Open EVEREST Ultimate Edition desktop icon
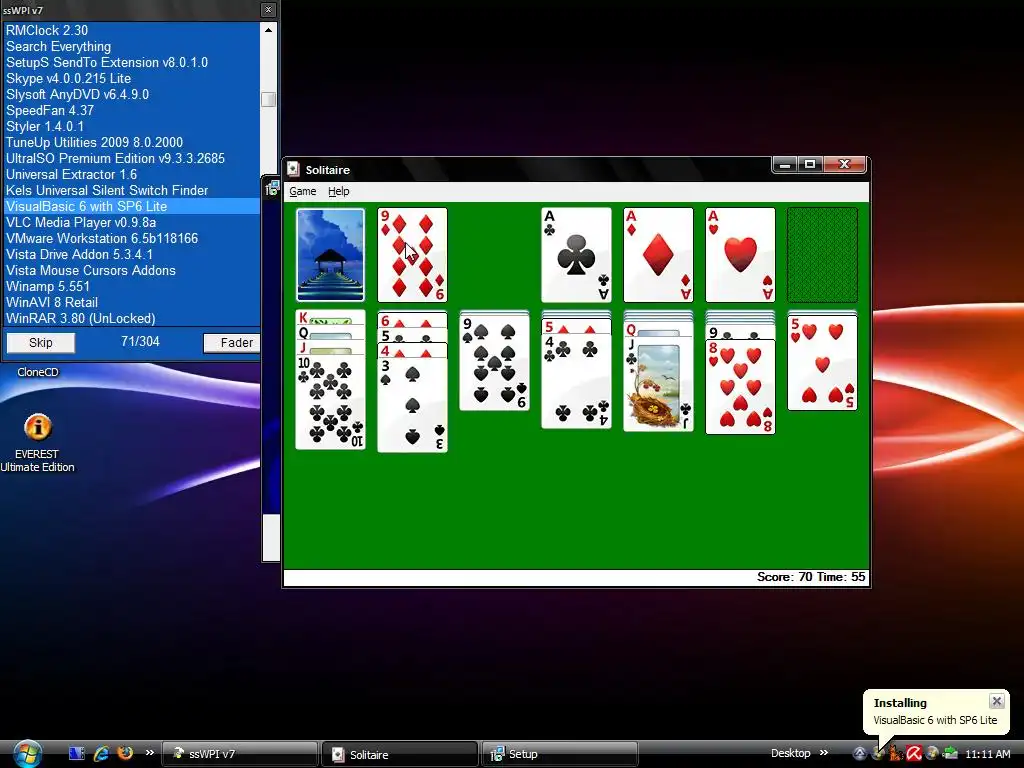The width and height of the screenshot is (1024, 768). (x=37, y=442)
